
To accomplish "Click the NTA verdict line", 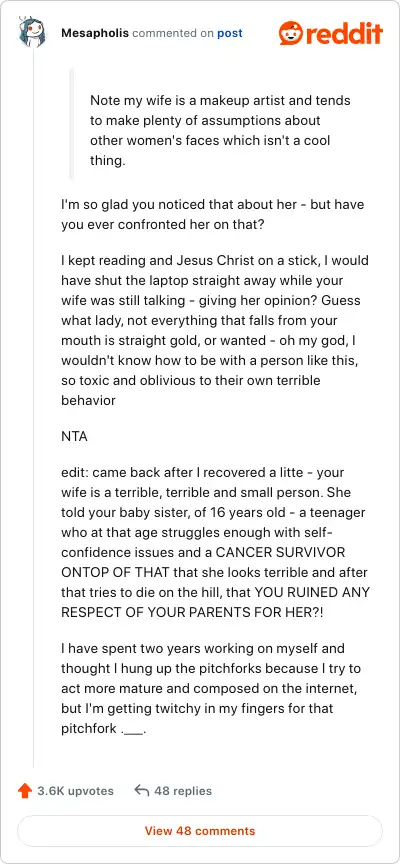I will click(74, 437).
